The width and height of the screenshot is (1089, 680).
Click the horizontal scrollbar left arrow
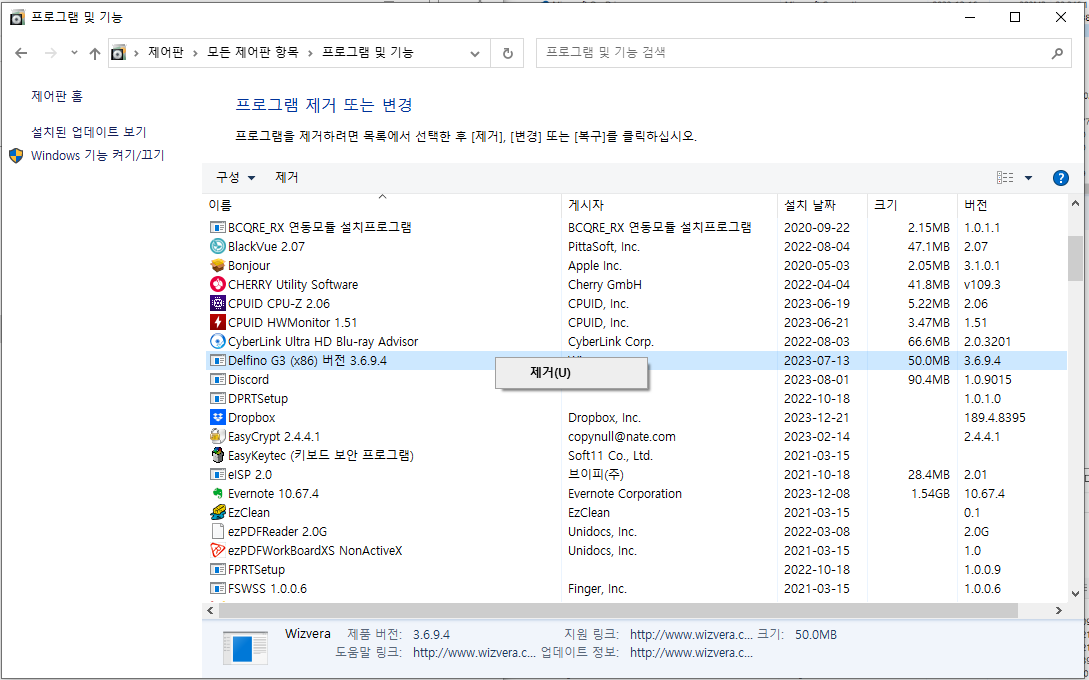[210, 611]
